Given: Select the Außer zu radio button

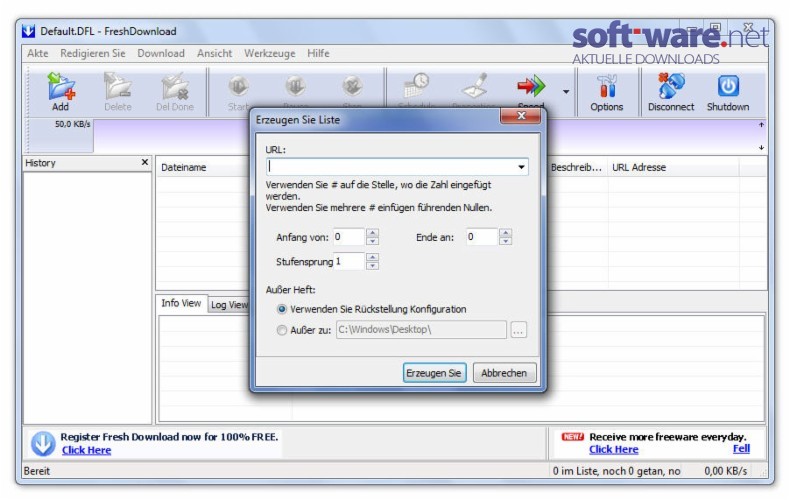Looking at the screenshot, I should (282, 330).
